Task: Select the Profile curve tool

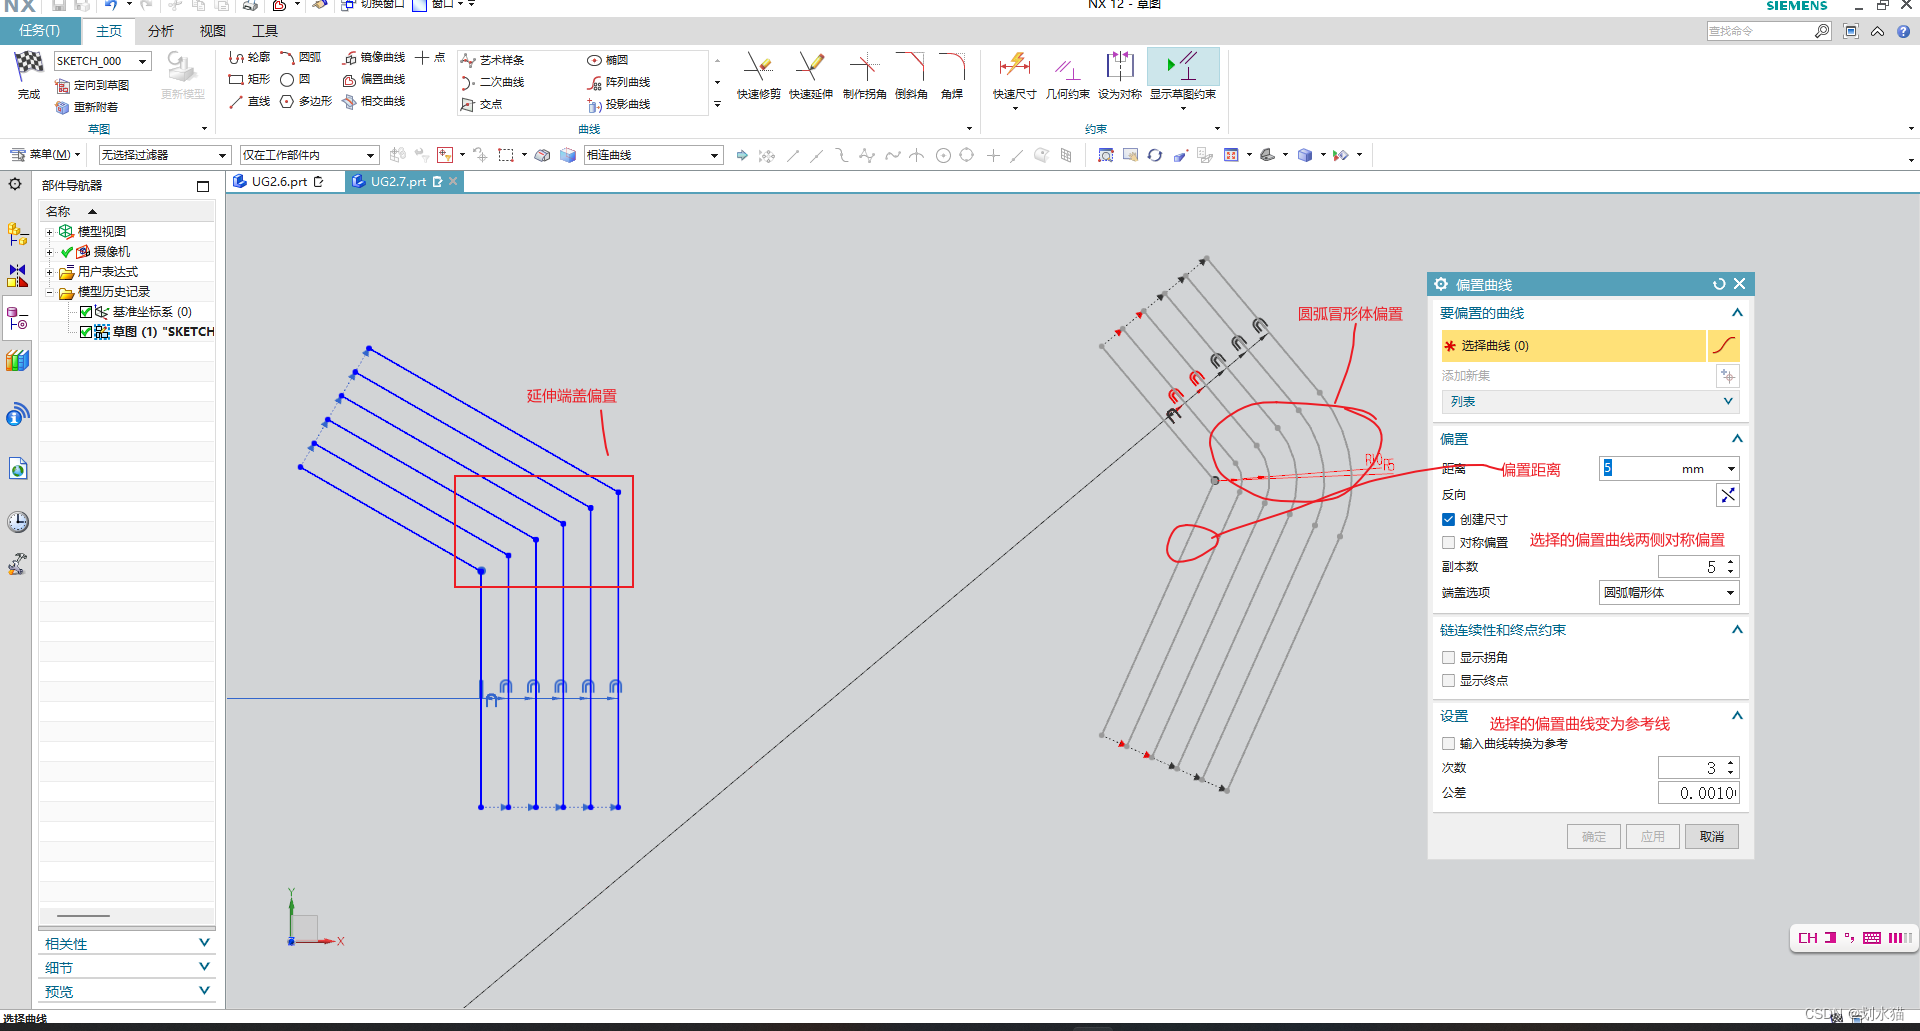Action: click(250, 58)
